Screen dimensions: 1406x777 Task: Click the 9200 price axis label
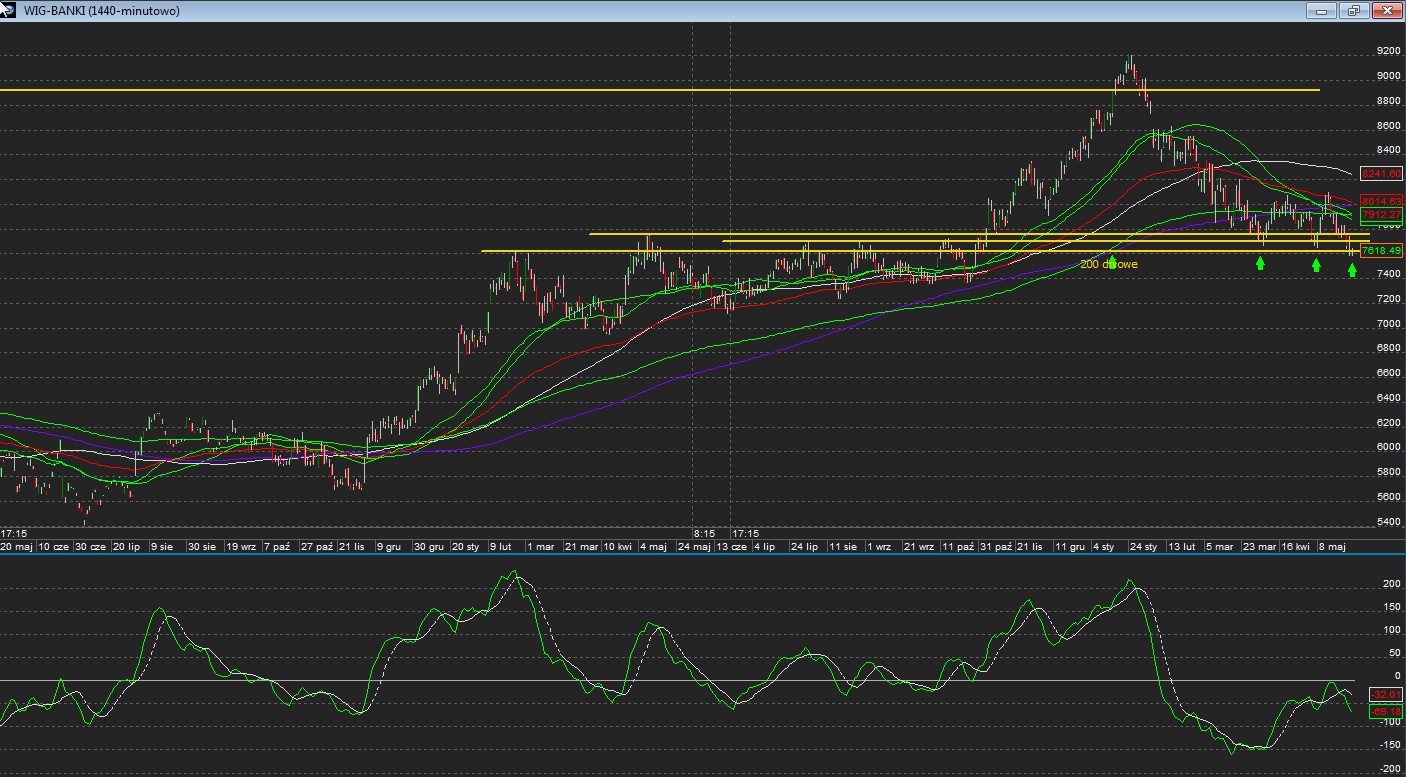pos(1388,51)
